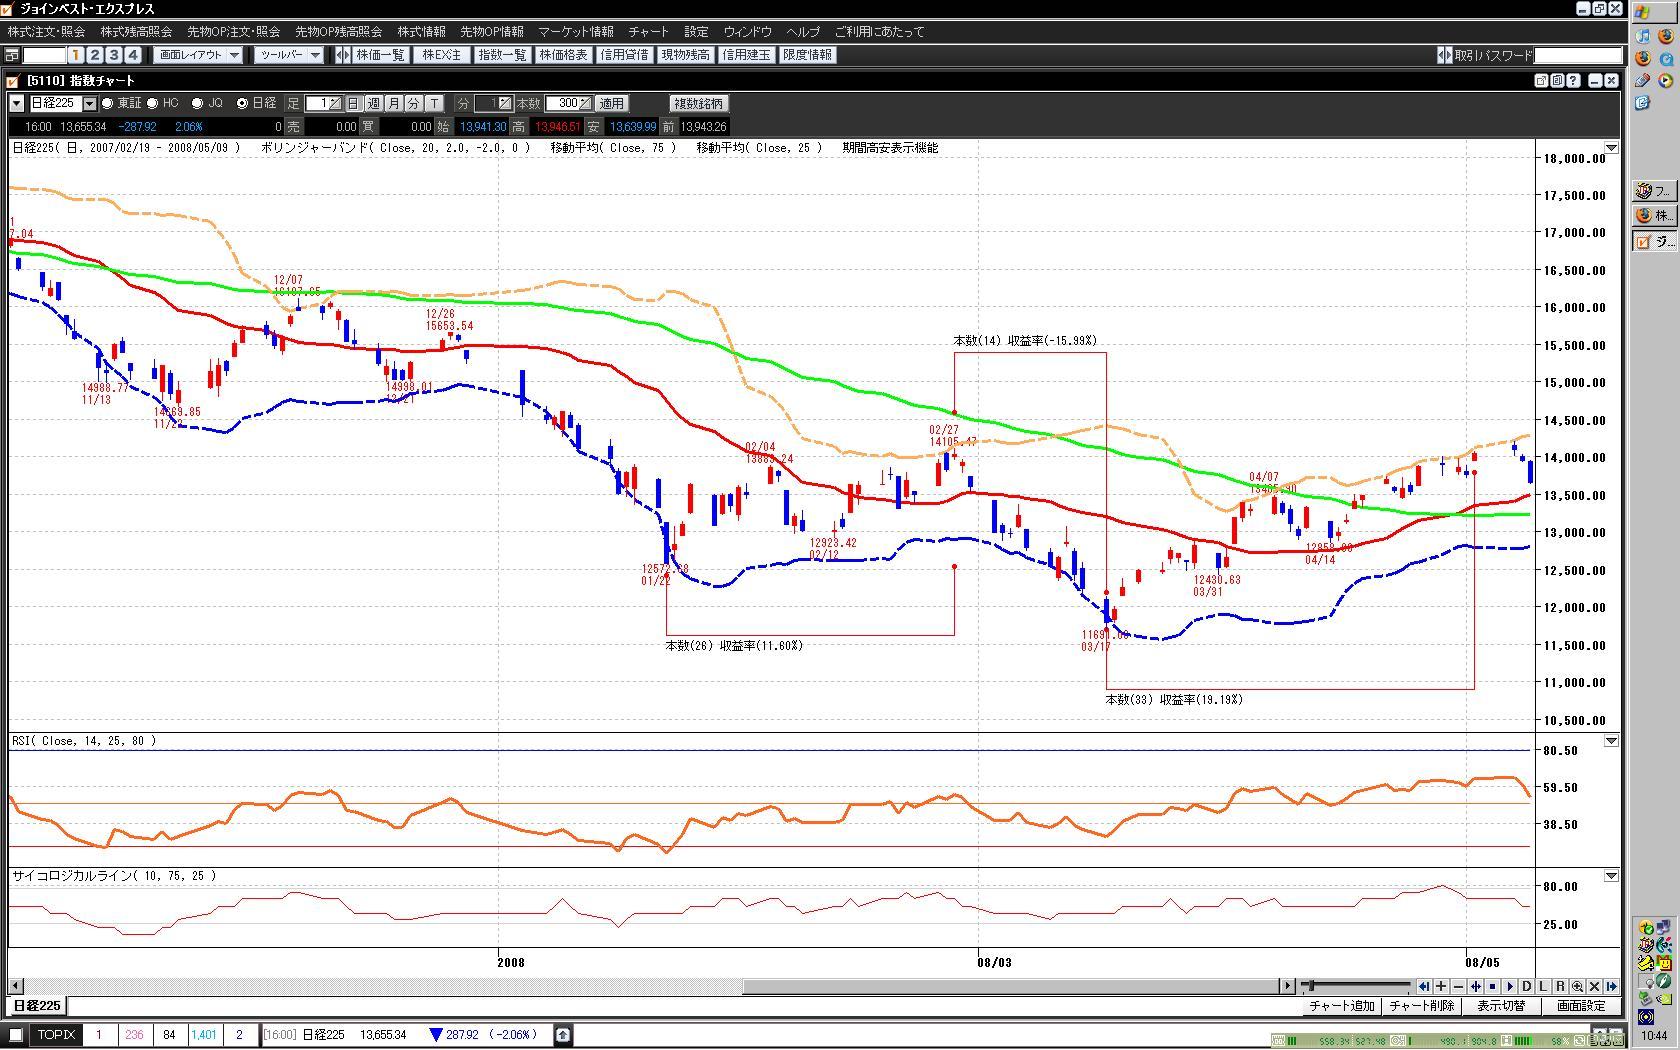
Task: Click the jump-to-oldest arrow icon
Action: (x=1424, y=986)
